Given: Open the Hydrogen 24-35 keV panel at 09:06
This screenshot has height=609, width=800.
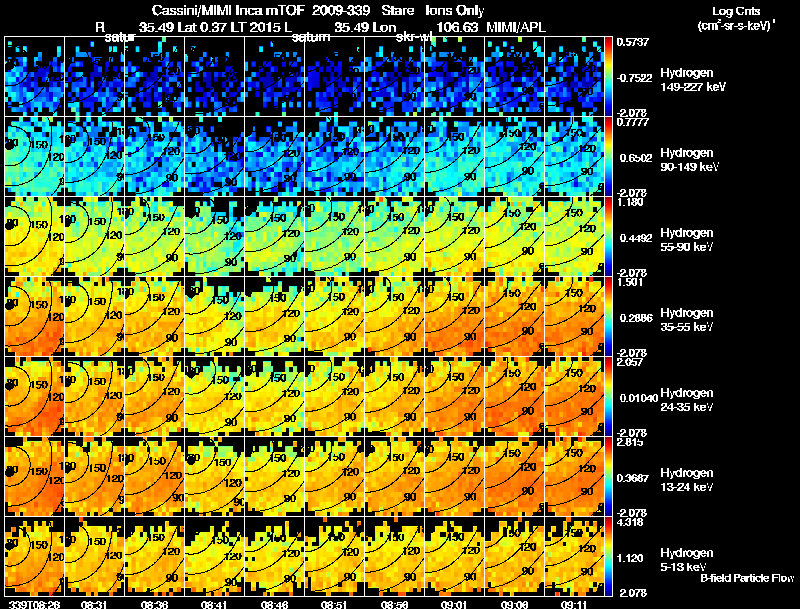Looking at the screenshot, I should [x=515, y=396].
